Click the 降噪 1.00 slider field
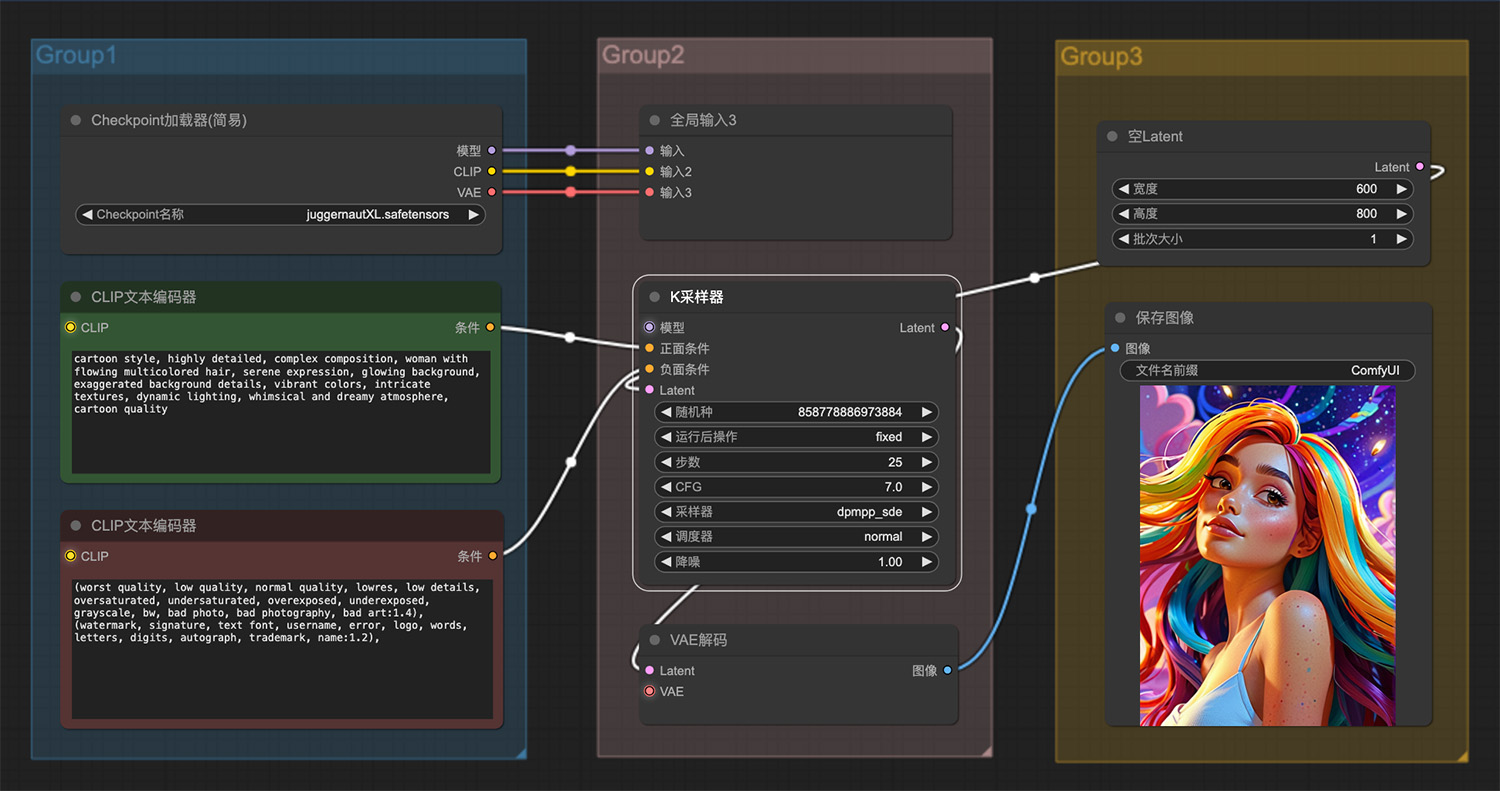Viewport: 1500px width, 791px height. tap(797, 562)
